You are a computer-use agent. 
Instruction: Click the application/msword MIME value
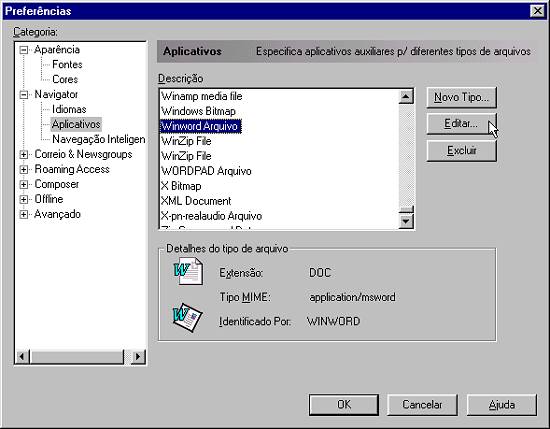click(x=352, y=297)
